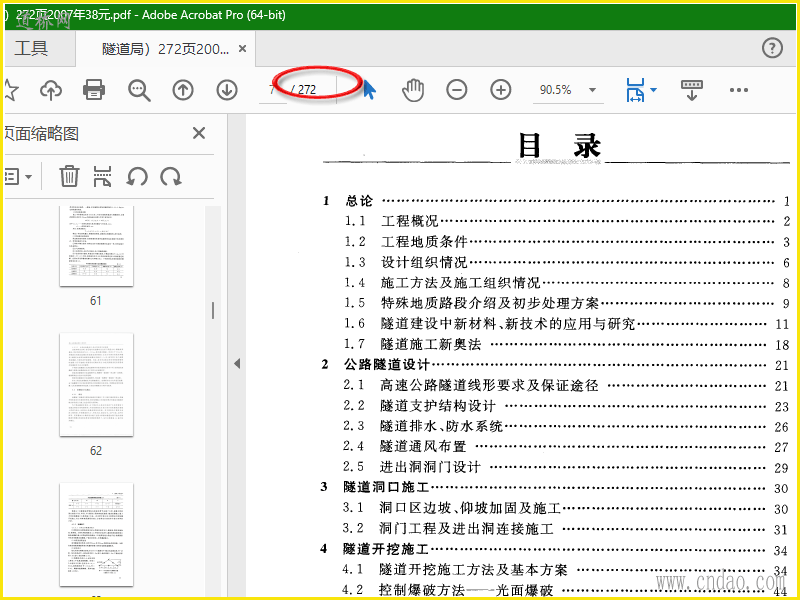800x600 pixels.
Task: Open the more tools ellipsis menu
Action: point(738,90)
